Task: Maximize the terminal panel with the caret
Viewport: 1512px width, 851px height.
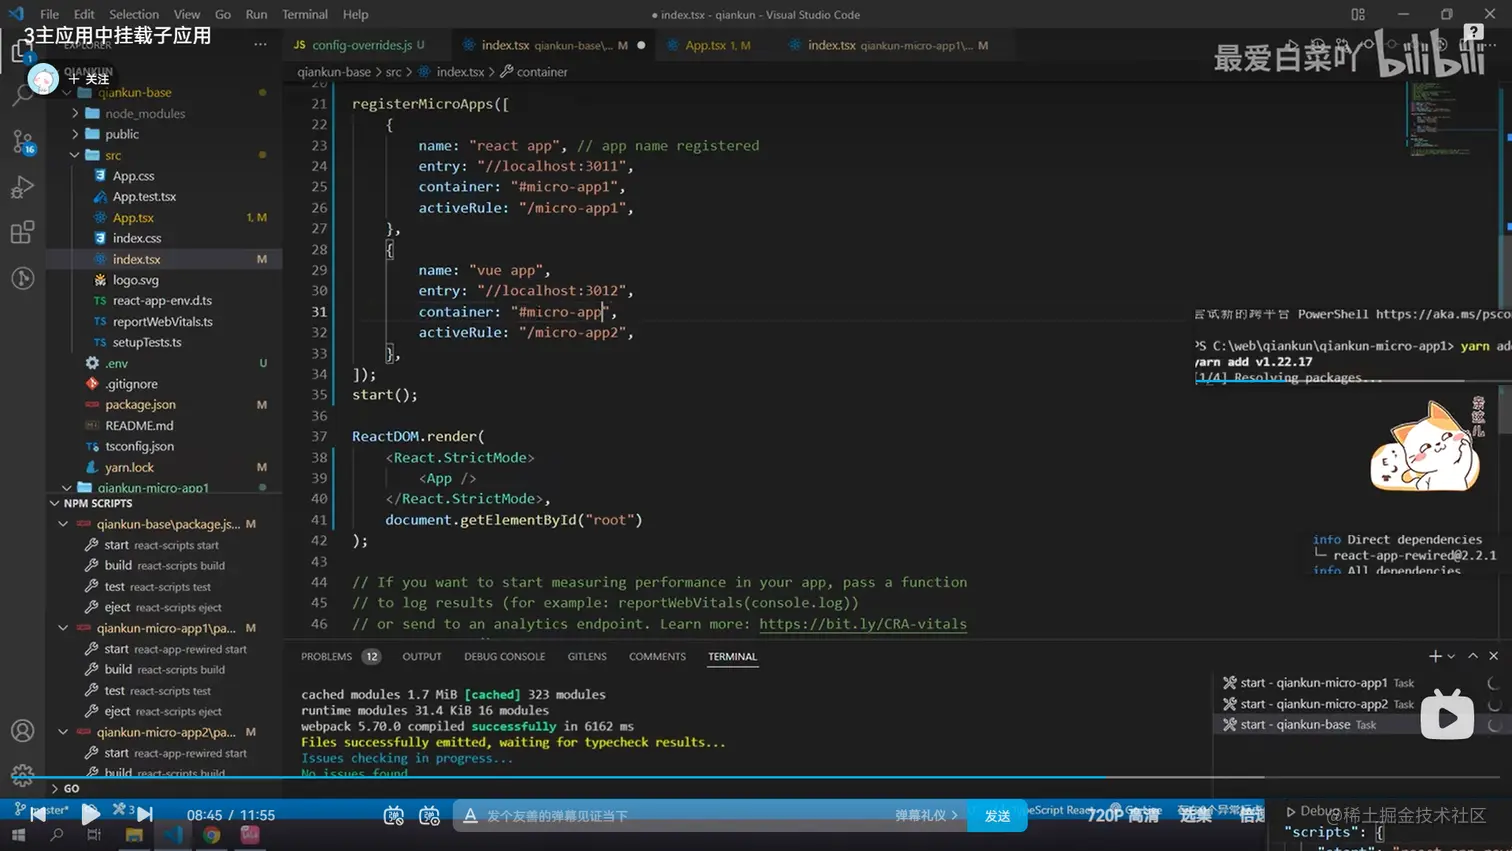Action: (1473, 656)
